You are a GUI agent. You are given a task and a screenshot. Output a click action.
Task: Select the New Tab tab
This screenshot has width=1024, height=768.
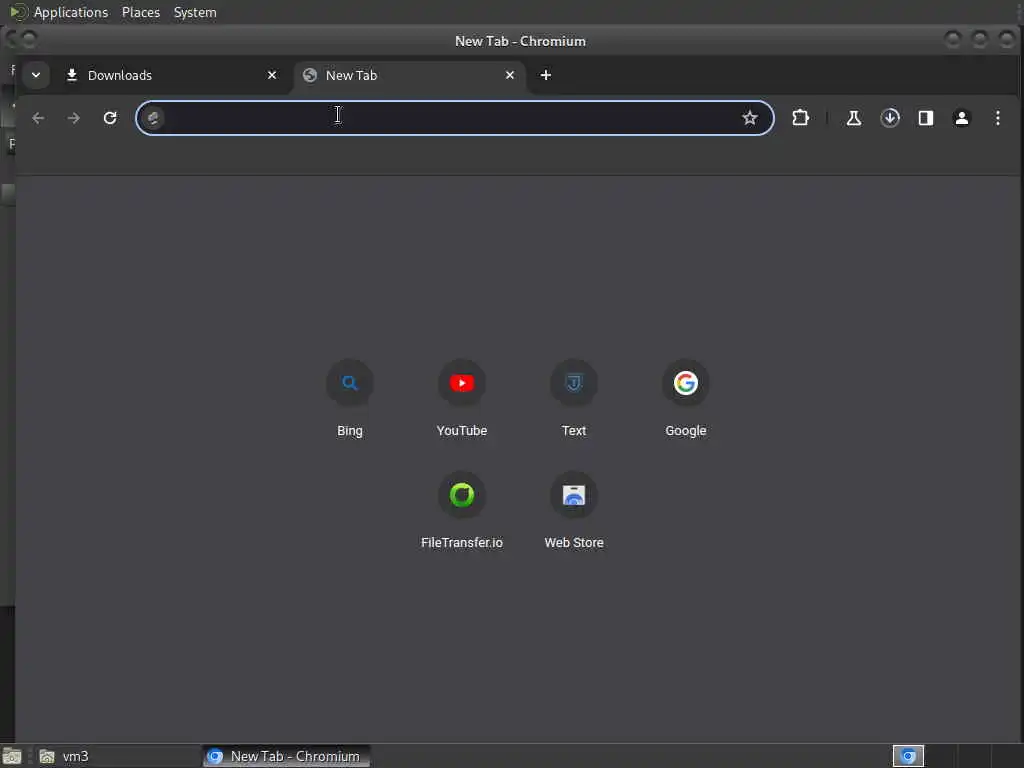[409, 75]
